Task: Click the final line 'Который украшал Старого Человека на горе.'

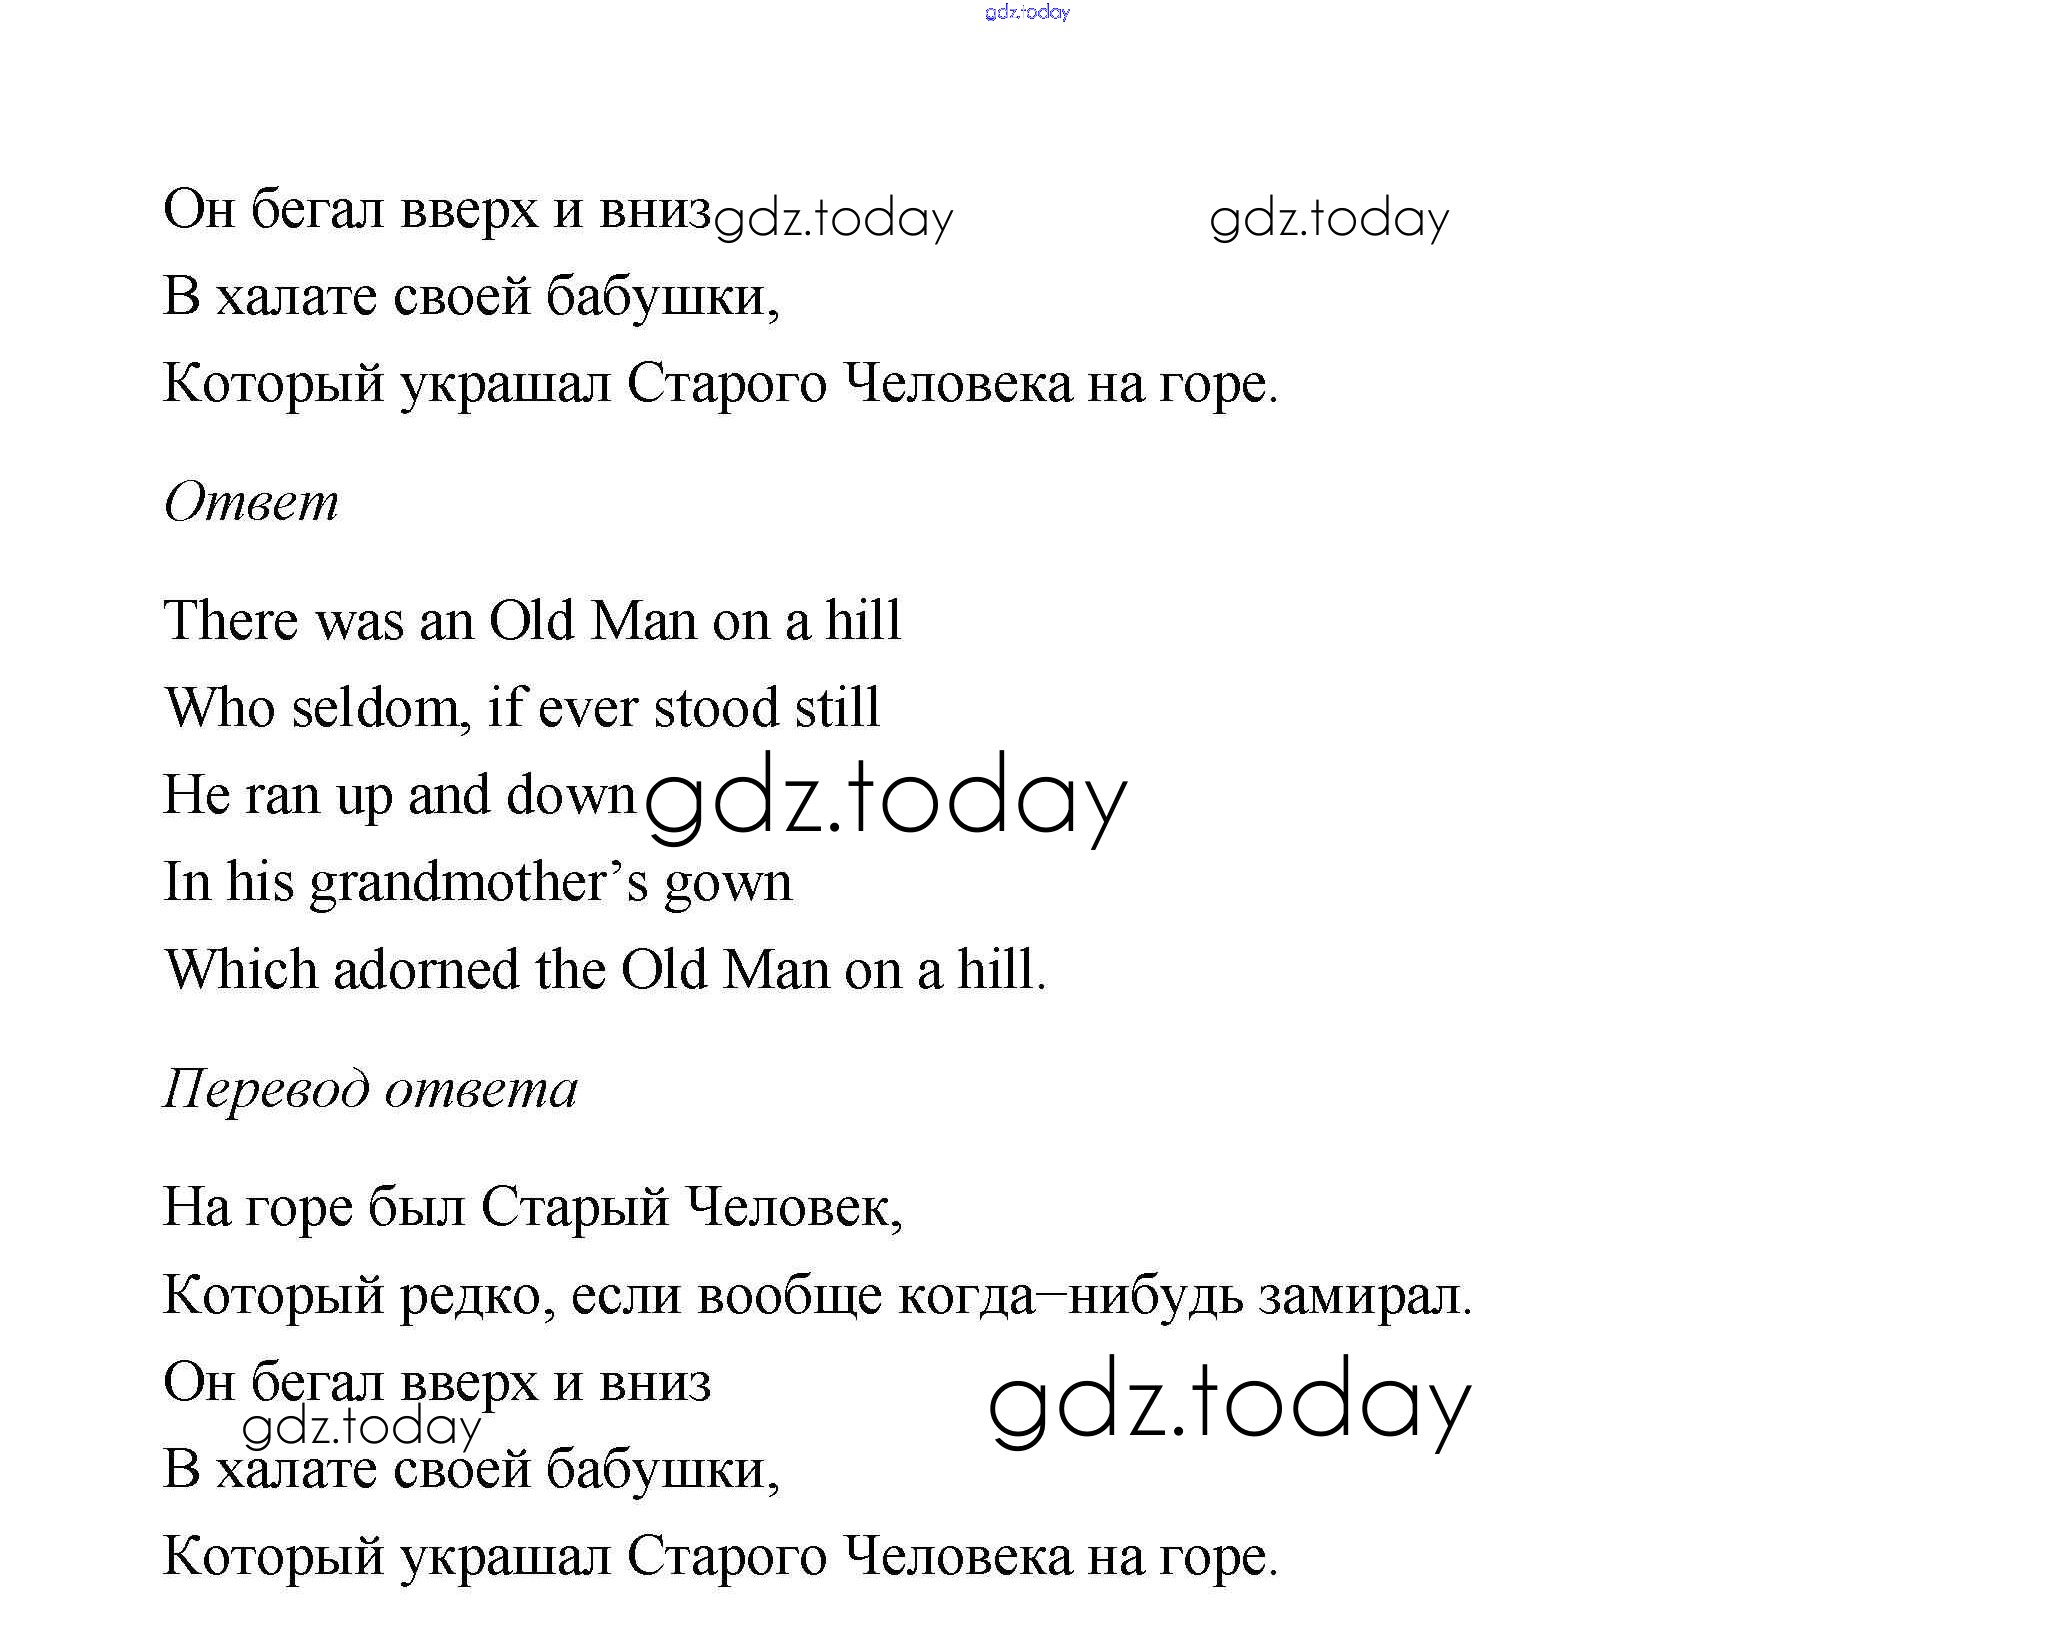Action: click(x=720, y=1557)
